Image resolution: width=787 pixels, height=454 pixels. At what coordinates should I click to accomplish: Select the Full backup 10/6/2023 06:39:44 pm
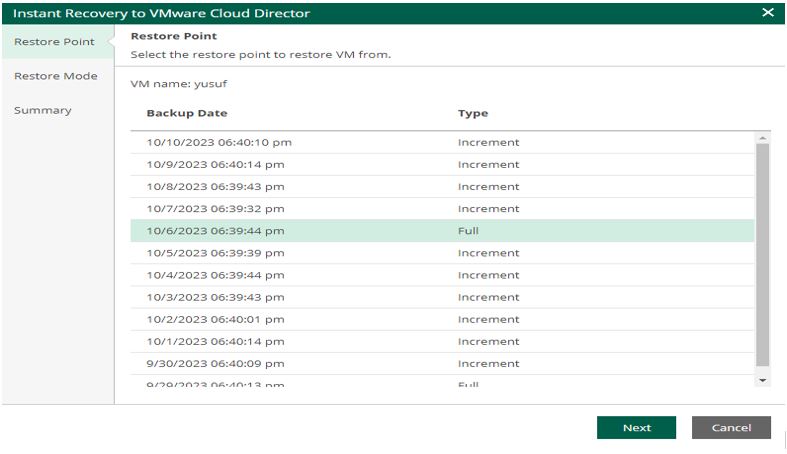(x=442, y=231)
